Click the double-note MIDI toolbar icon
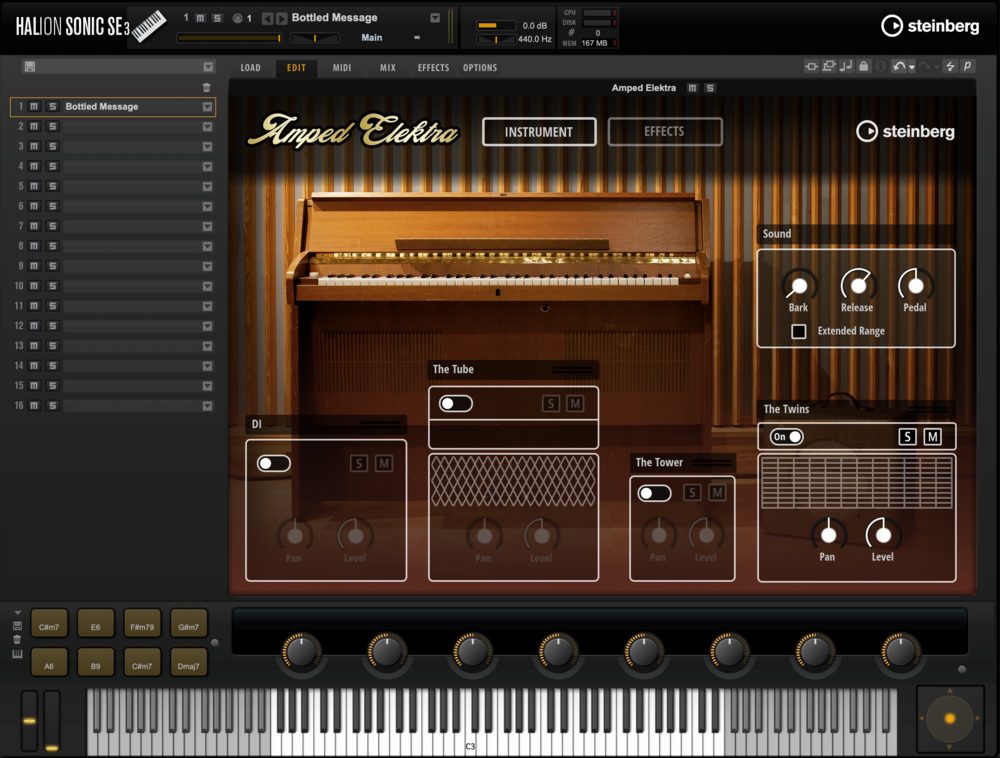This screenshot has width=1000, height=758. pyautogui.click(x=846, y=66)
